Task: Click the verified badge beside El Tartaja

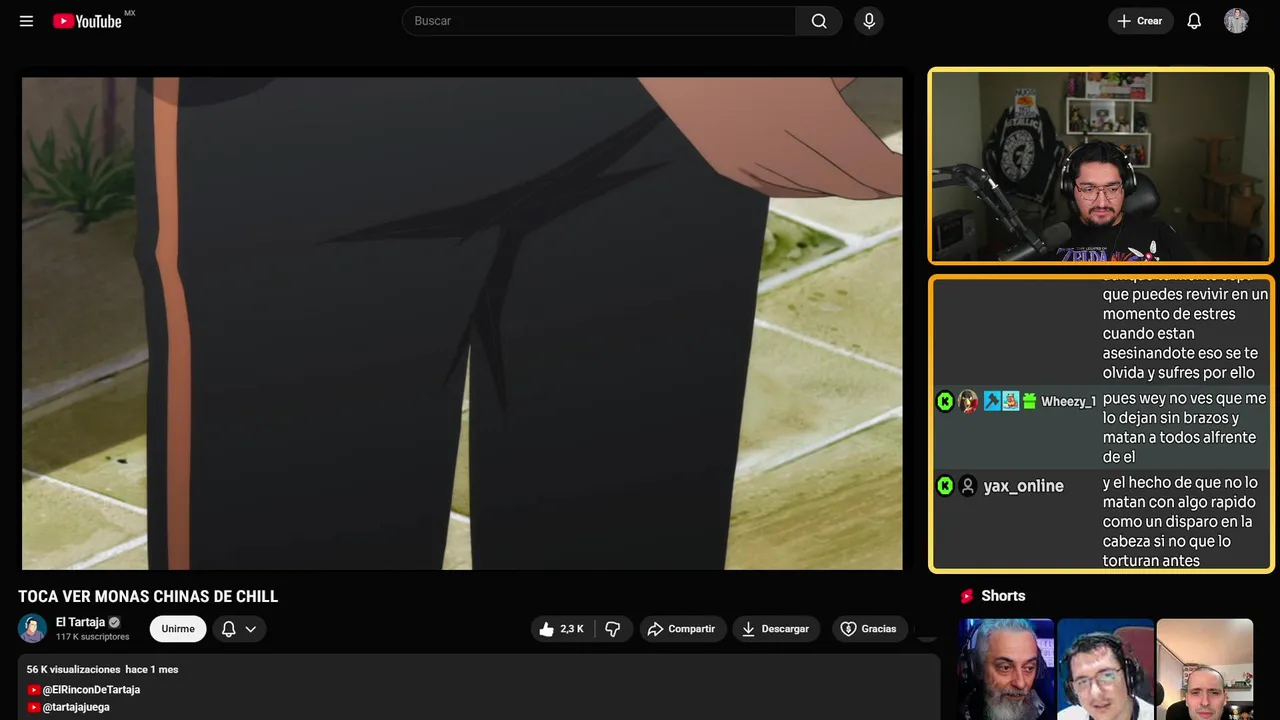Action: point(114,622)
